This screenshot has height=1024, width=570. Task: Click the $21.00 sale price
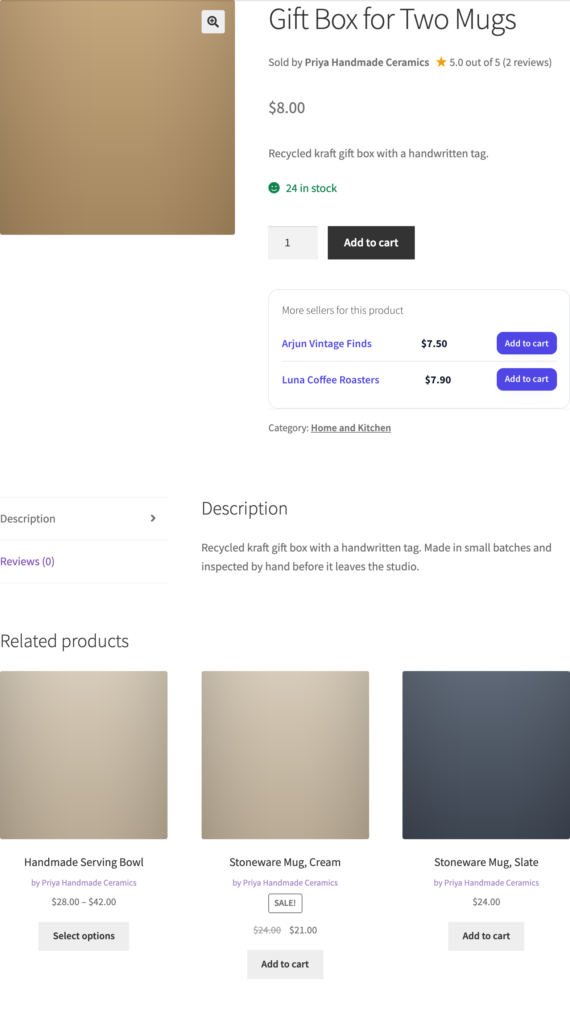point(303,930)
